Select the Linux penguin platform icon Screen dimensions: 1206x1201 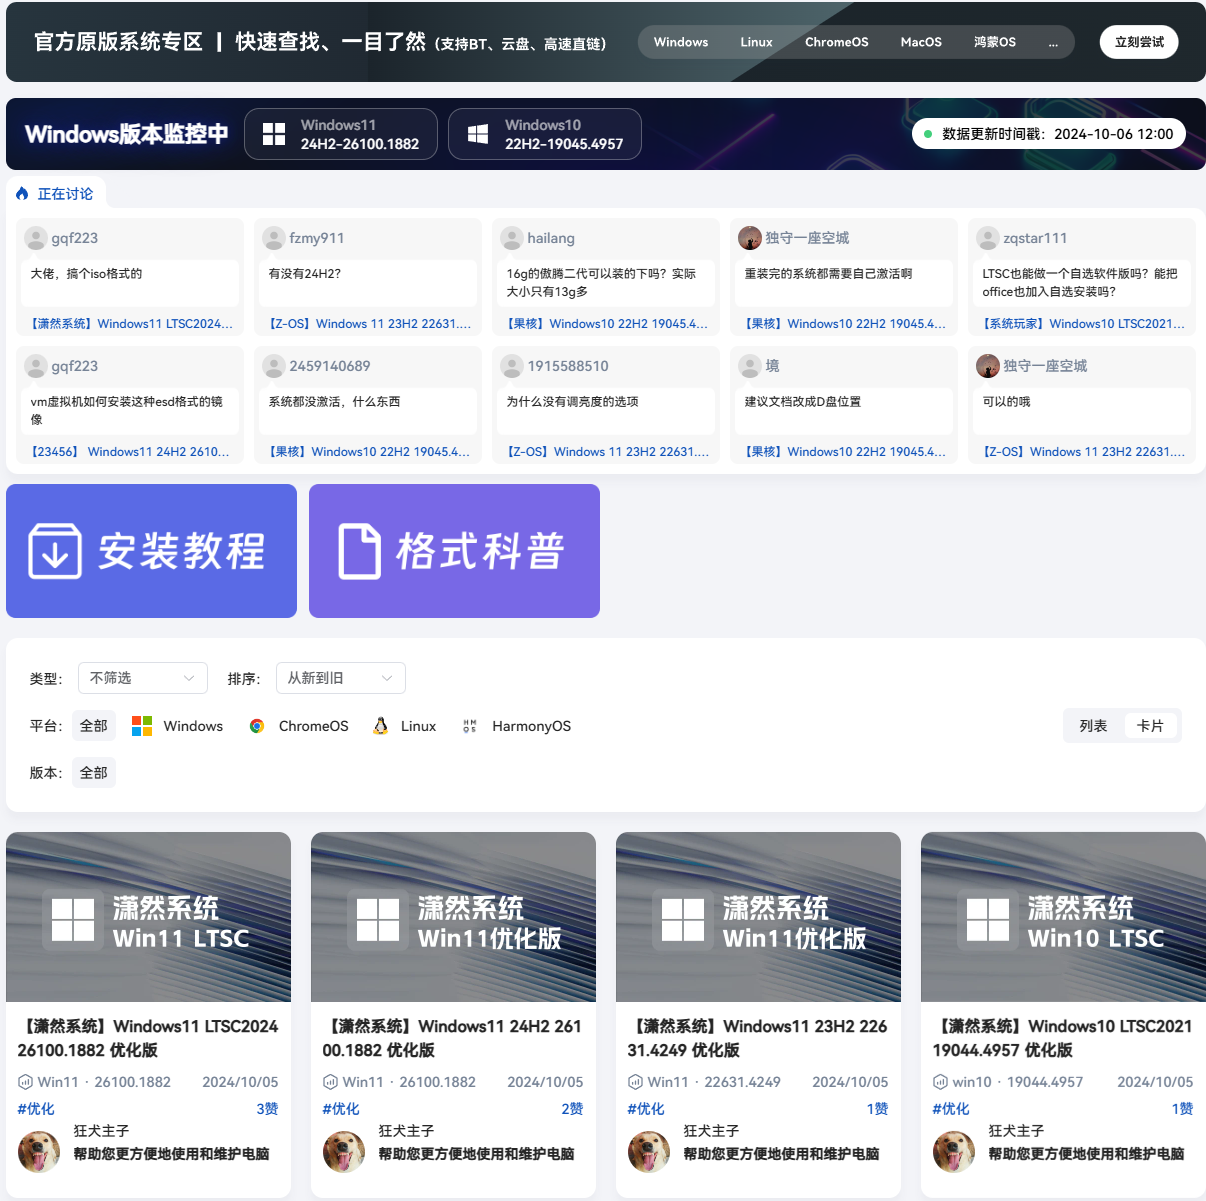pyautogui.click(x=379, y=725)
